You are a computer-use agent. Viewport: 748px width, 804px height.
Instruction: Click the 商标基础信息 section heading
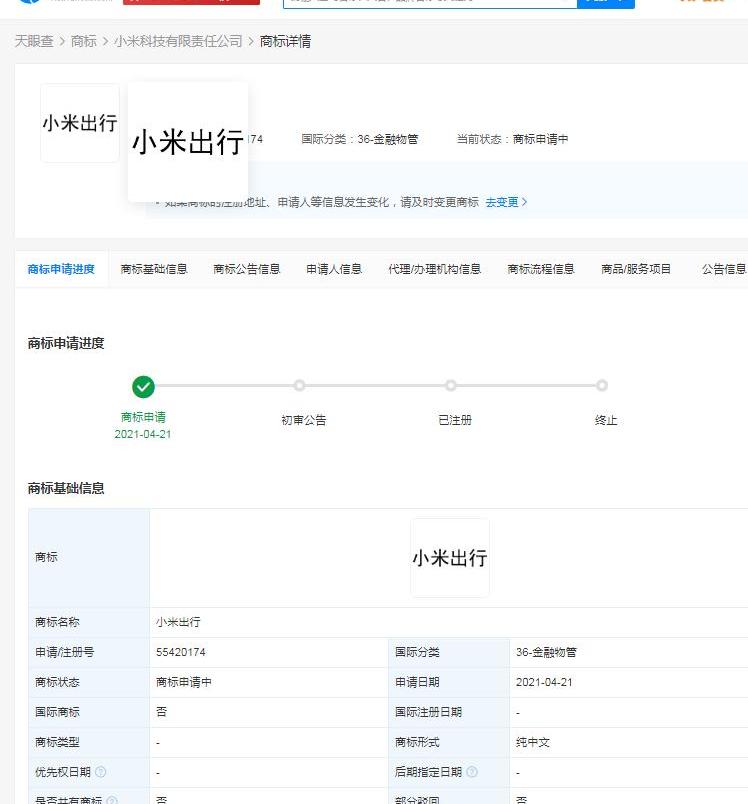(x=66, y=488)
